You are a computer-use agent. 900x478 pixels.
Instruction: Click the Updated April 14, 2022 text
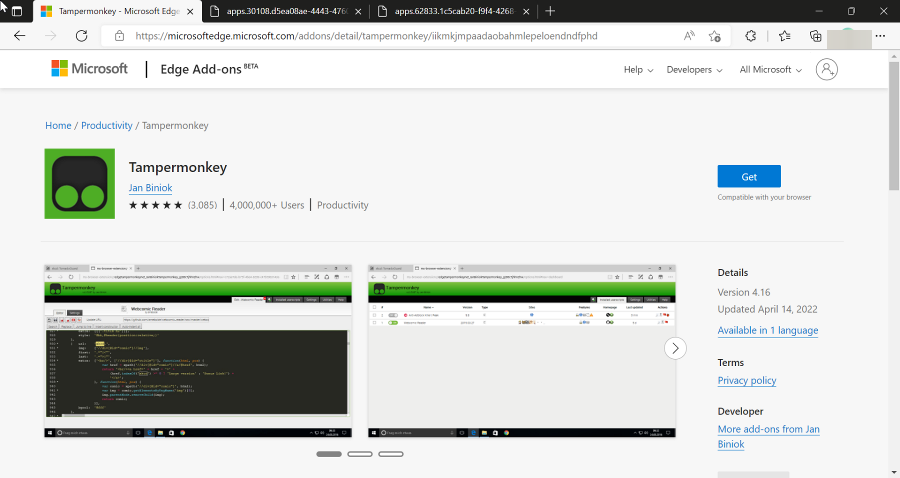click(767, 309)
